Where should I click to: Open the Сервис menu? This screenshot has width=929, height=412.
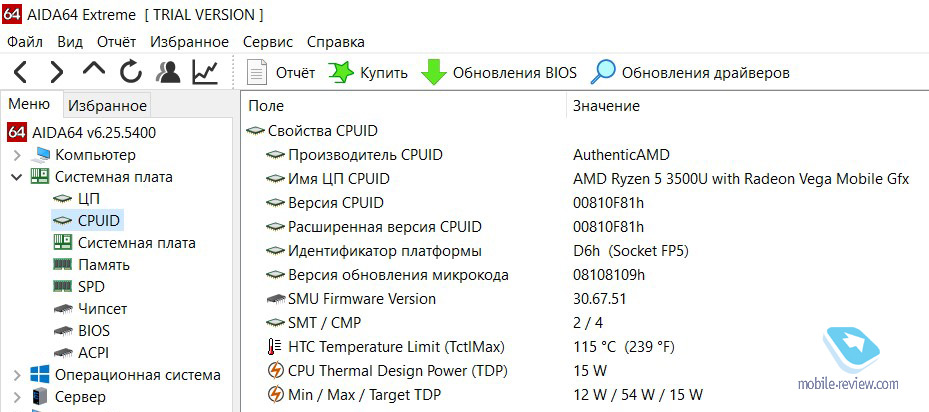coord(268,42)
